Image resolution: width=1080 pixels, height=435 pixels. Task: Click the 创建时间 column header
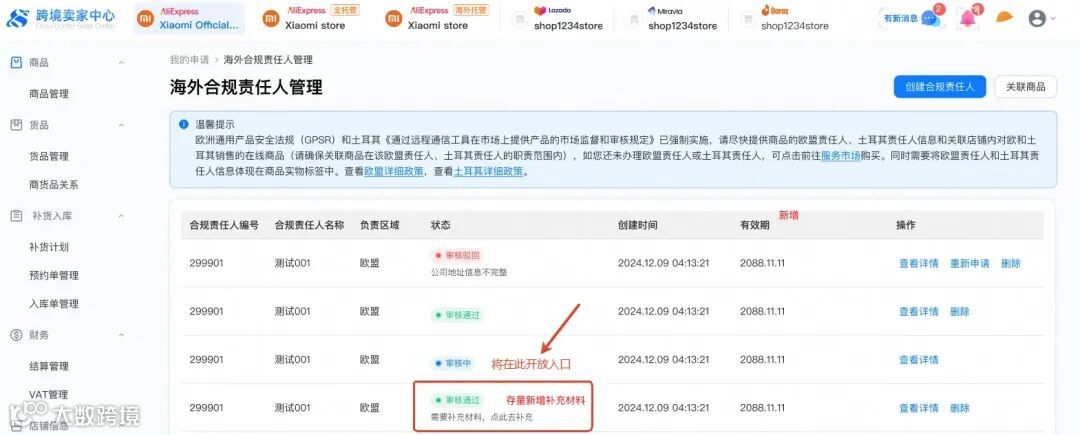[638, 225]
